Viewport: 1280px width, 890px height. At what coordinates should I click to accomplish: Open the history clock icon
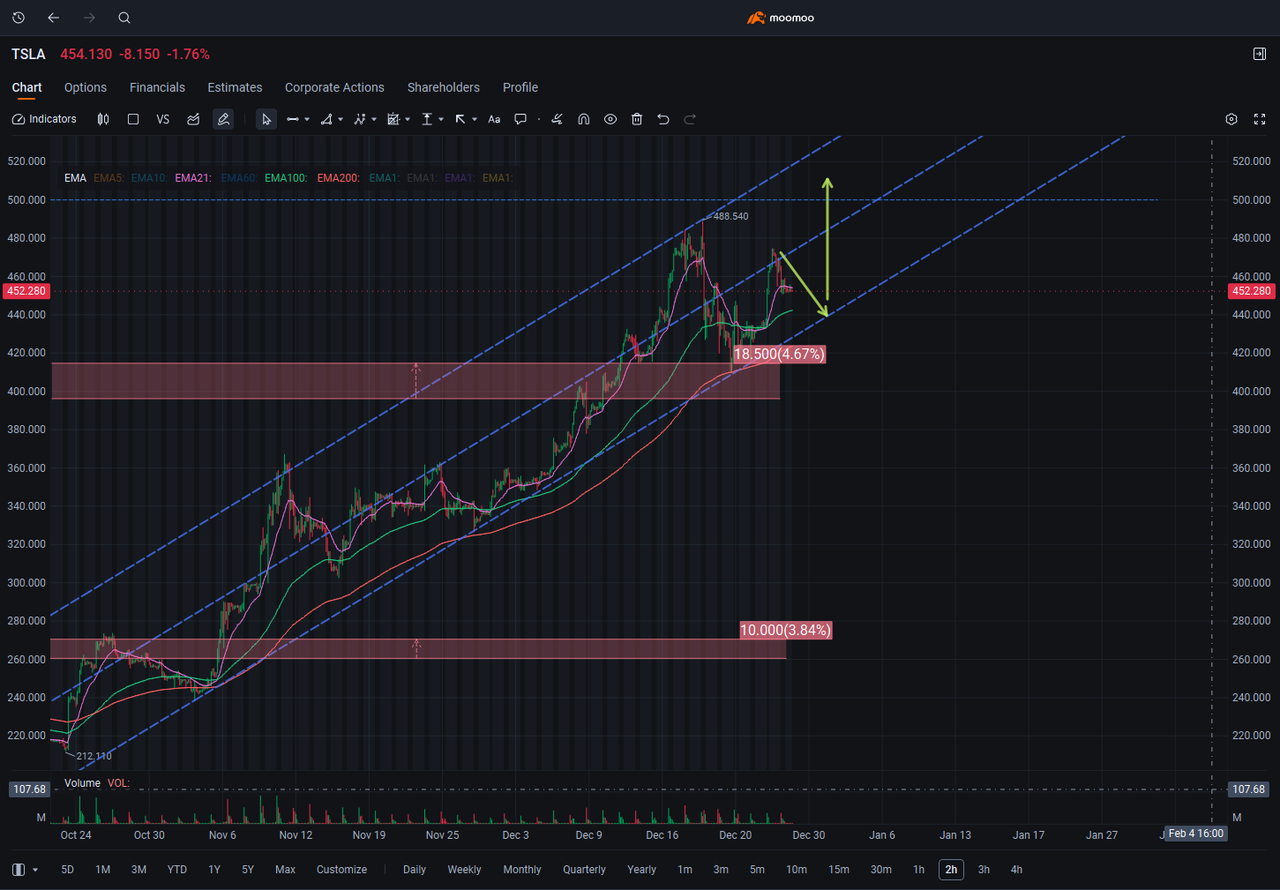coord(18,18)
